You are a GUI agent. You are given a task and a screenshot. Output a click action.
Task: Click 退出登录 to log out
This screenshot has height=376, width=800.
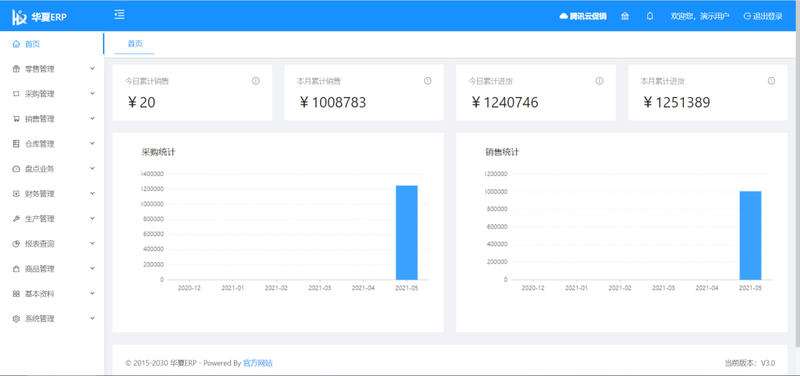click(763, 16)
